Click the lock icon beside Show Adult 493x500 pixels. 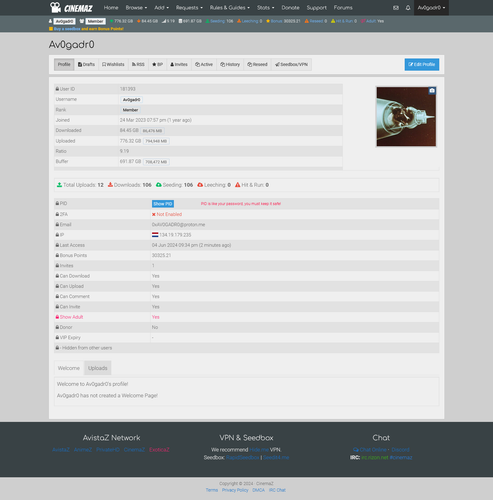[x=57, y=317]
